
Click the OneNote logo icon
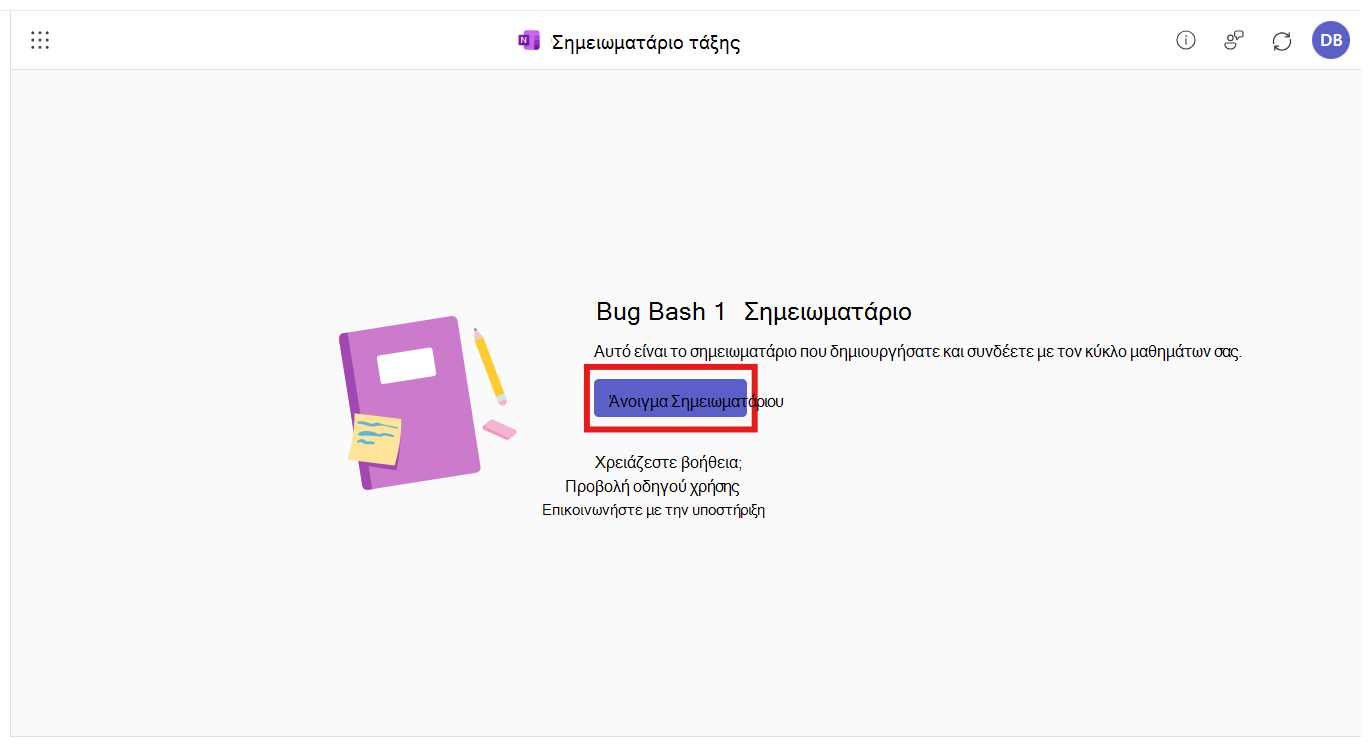(529, 41)
